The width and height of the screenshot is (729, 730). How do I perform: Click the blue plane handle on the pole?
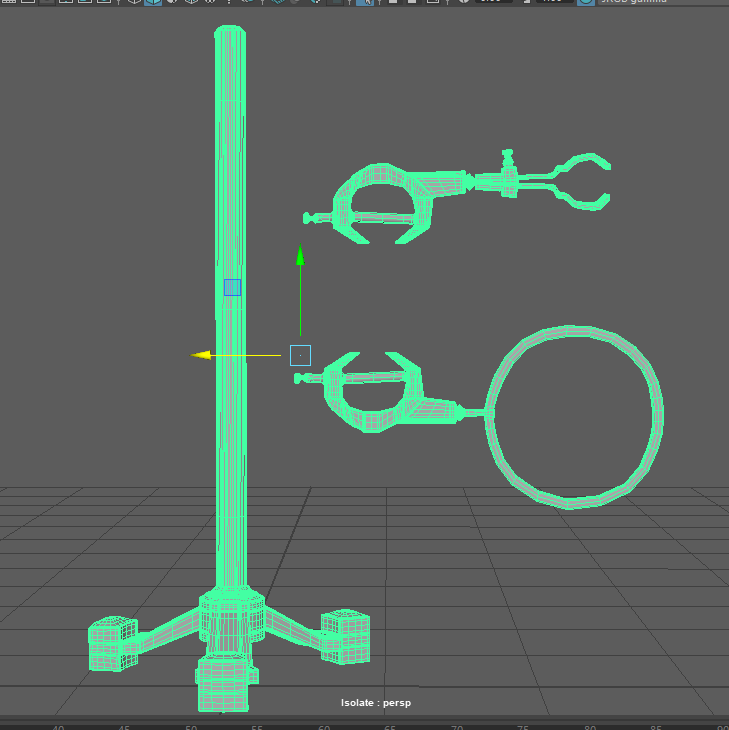tap(232, 287)
